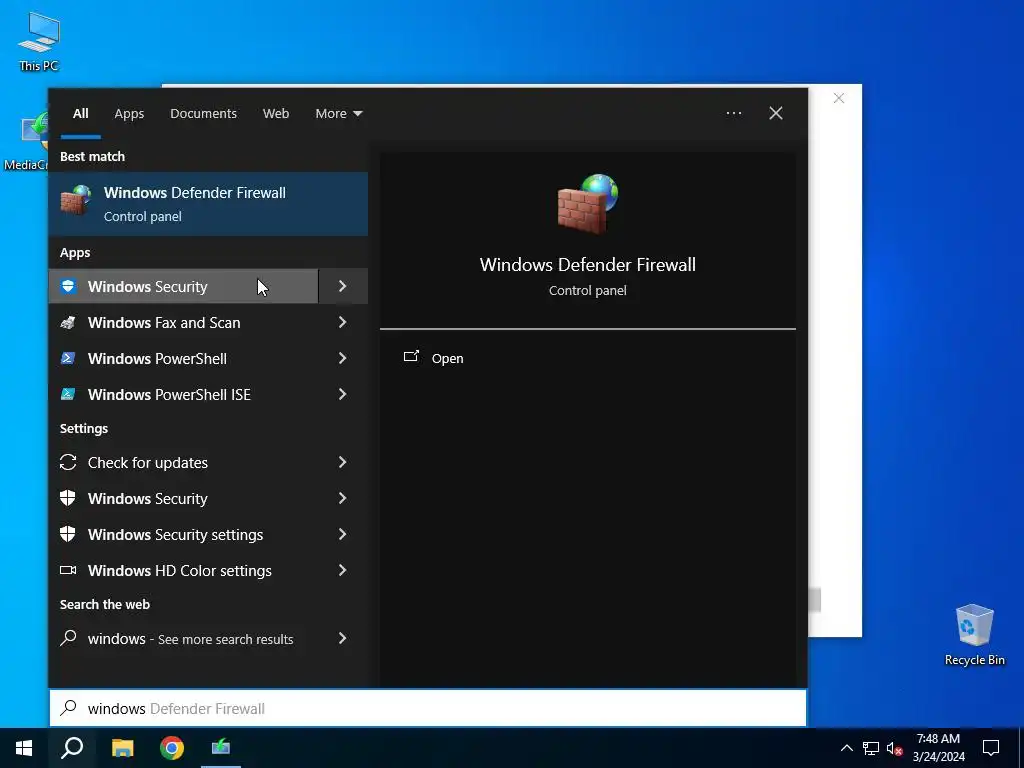Click Windows Defender Firewall title in preview
The height and width of the screenshot is (768, 1024).
587,264
